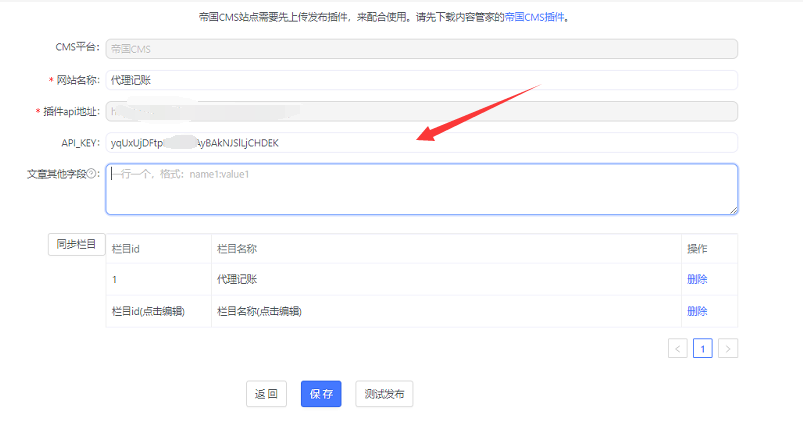The height and width of the screenshot is (422, 803).
Task: Edit the 栏目名称(点击编辑) cell
Action: coord(259,311)
